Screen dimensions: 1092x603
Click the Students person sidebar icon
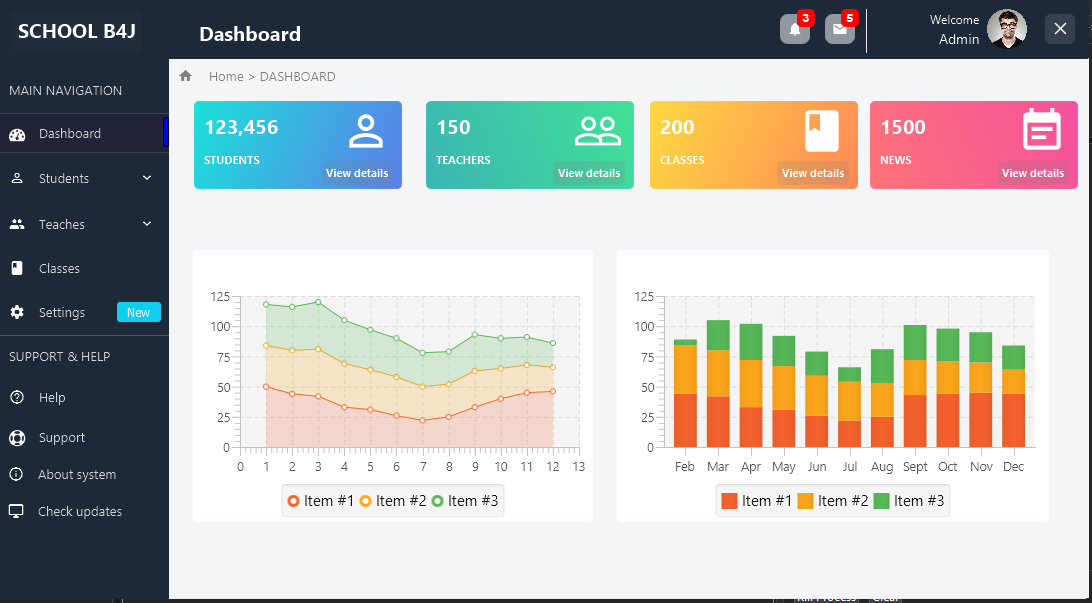(x=17, y=178)
